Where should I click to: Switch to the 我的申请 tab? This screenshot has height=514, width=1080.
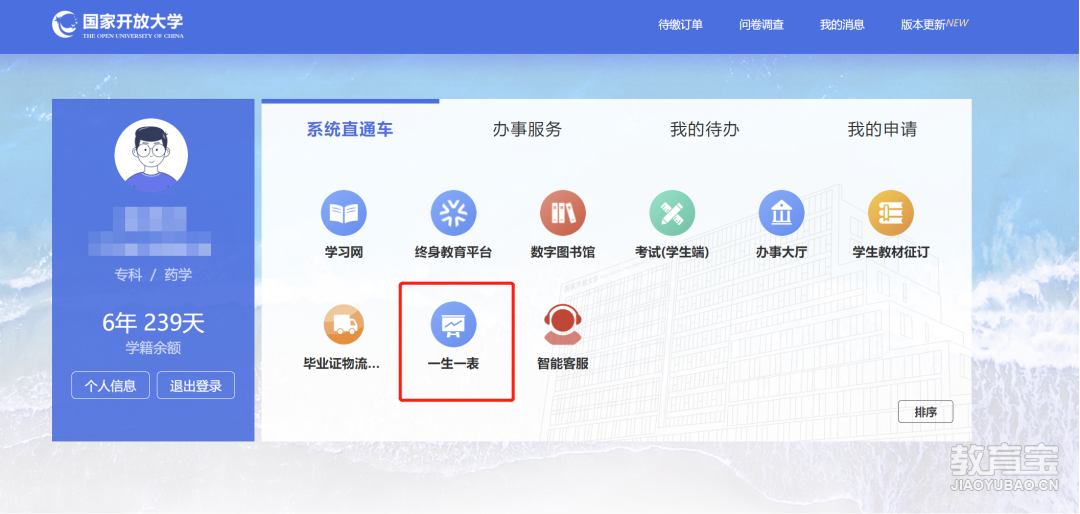[x=882, y=129]
